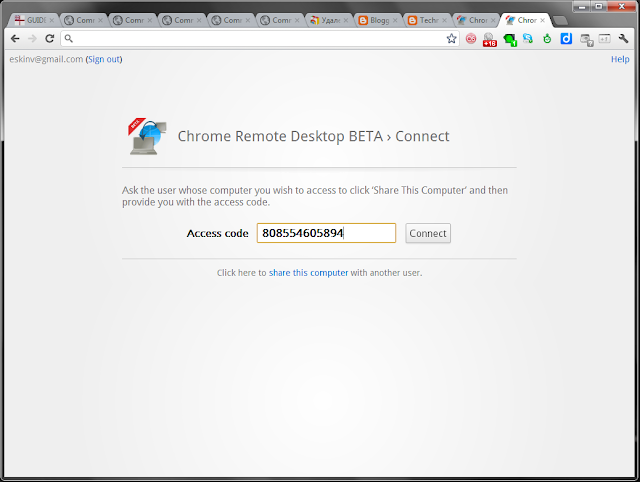Screen dimensions: 640x482
Task: Open a new tab with the new-tab button
Action: tap(560, 20)
